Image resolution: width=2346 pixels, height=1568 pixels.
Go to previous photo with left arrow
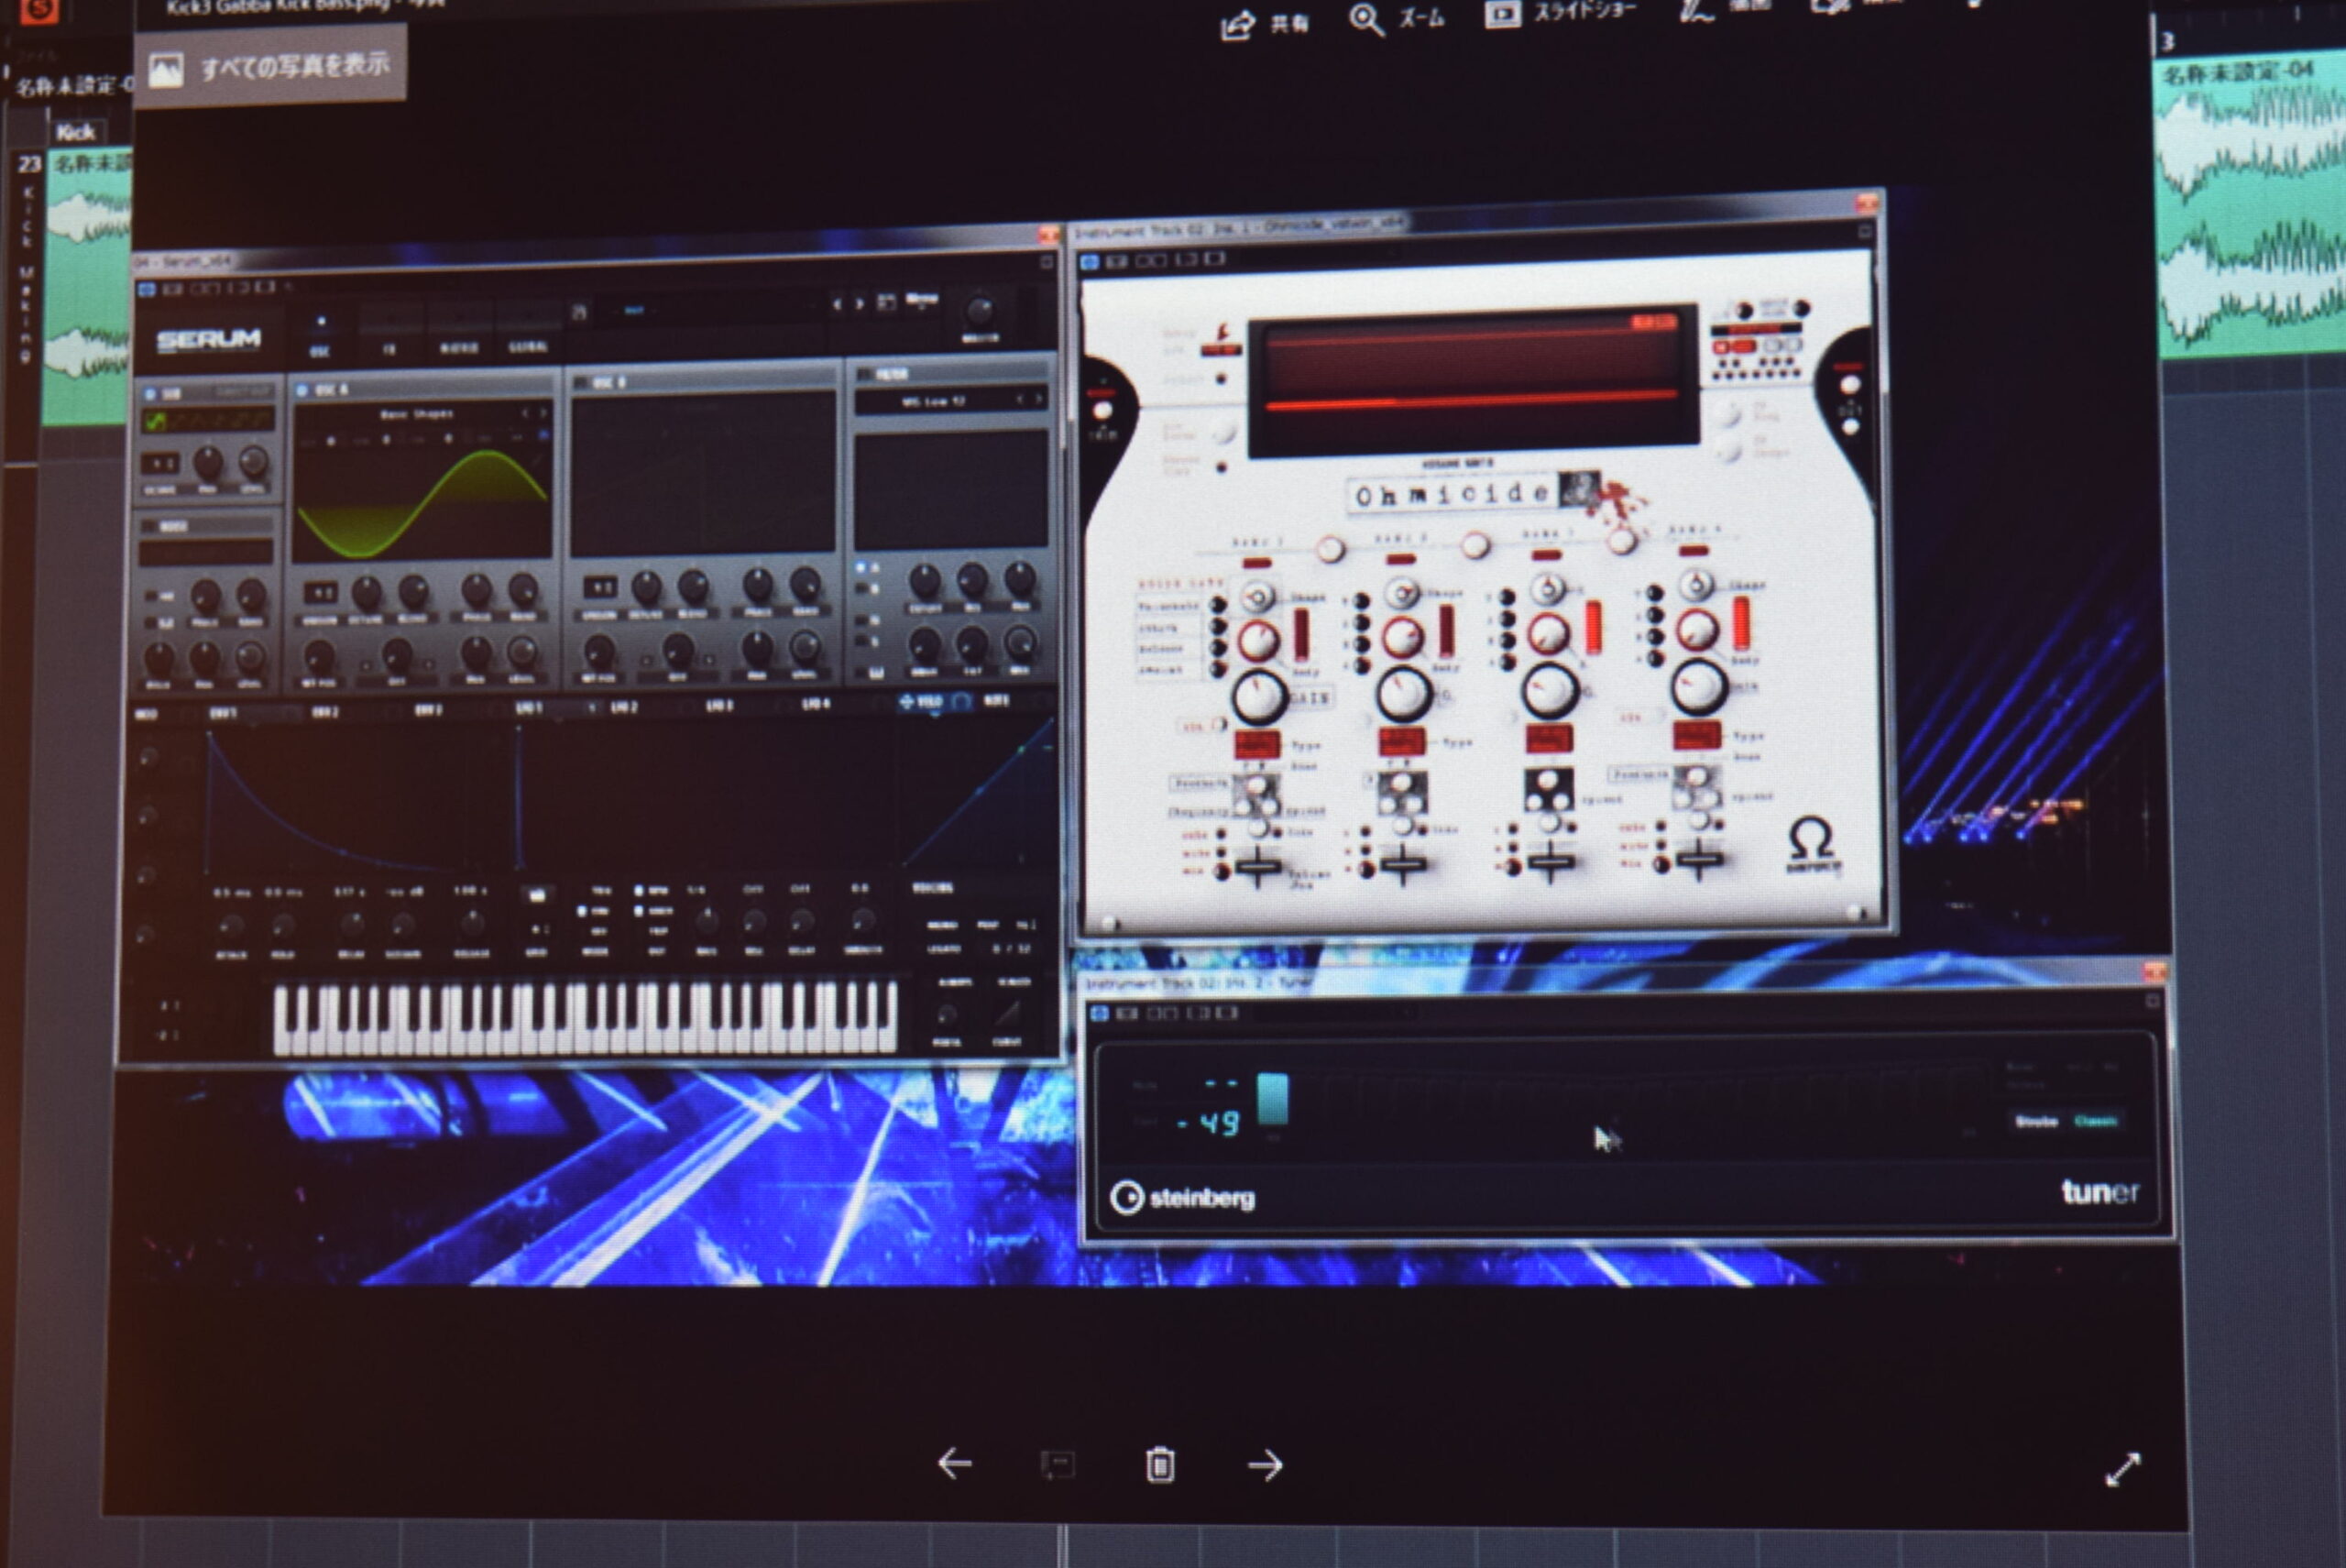point(955,1463)
